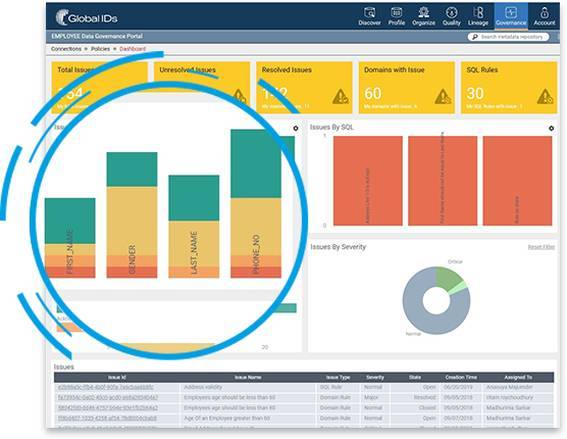Click warning icon on Resolved Issues card

coord(340,96)
